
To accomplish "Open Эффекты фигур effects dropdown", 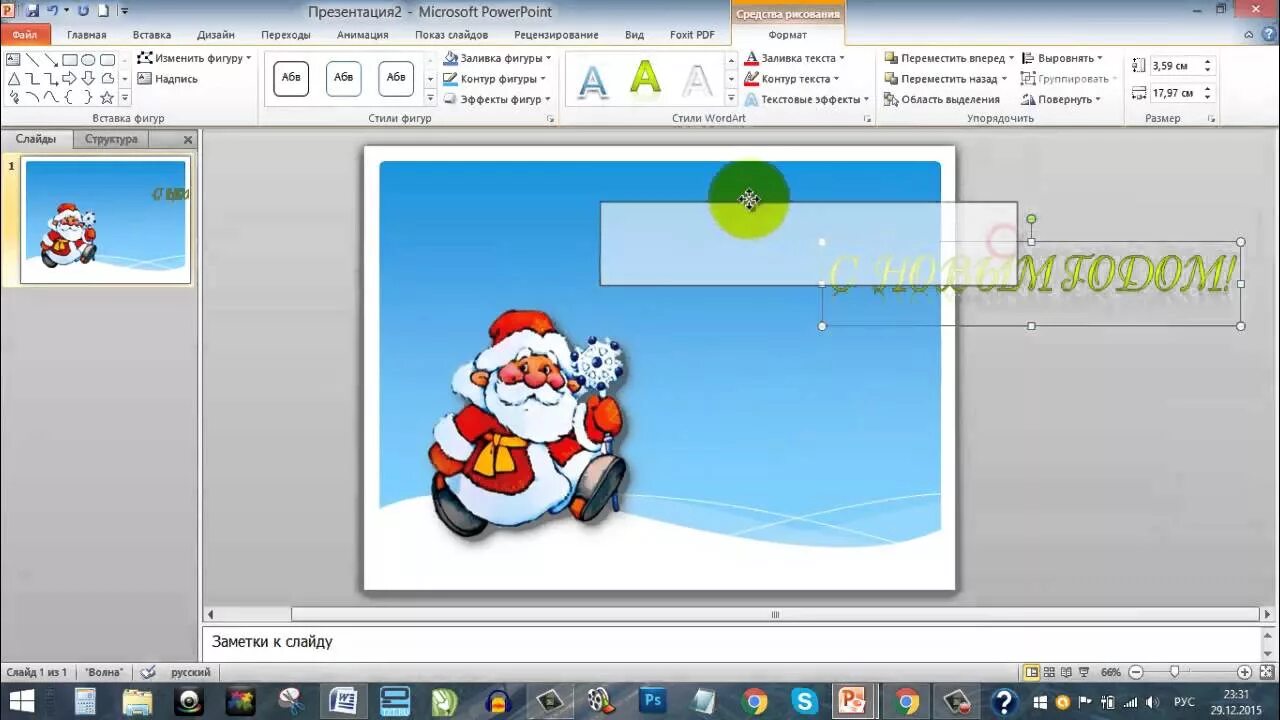I will tap(497, 99).
